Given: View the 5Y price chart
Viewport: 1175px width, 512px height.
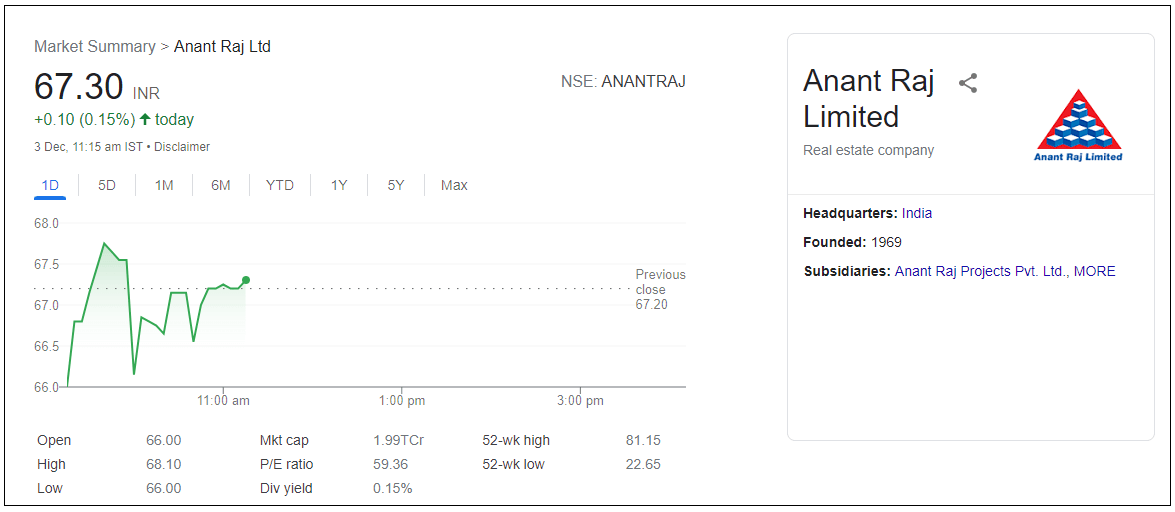Looking at the screenshot, I should point(396,185).
